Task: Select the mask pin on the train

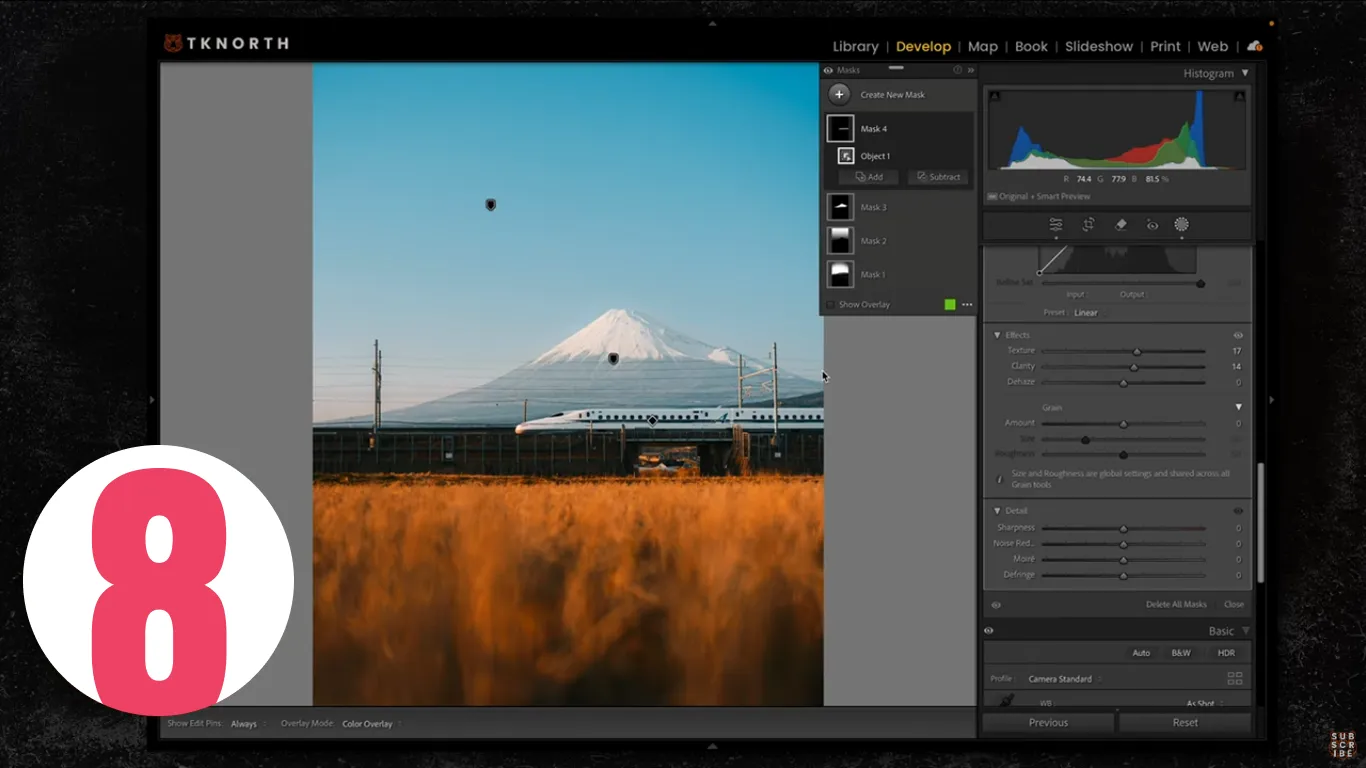Action: (652, 421)
